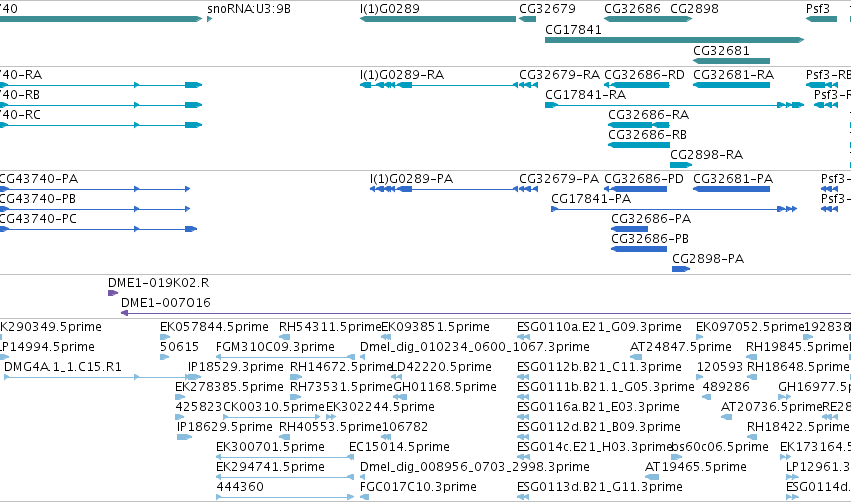Select the GH01168.5prime EST label
The width and height of the screenshot is (851, 502).
coord(445,387)
